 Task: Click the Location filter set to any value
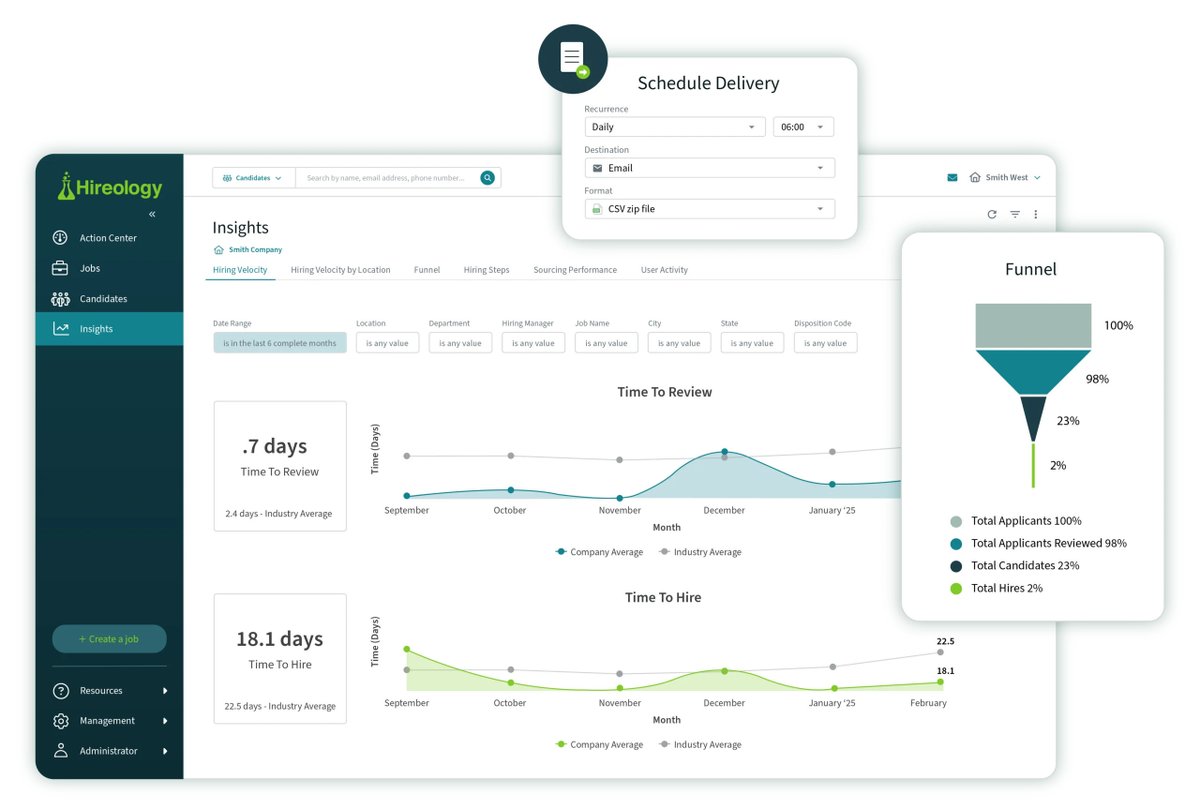387,342
